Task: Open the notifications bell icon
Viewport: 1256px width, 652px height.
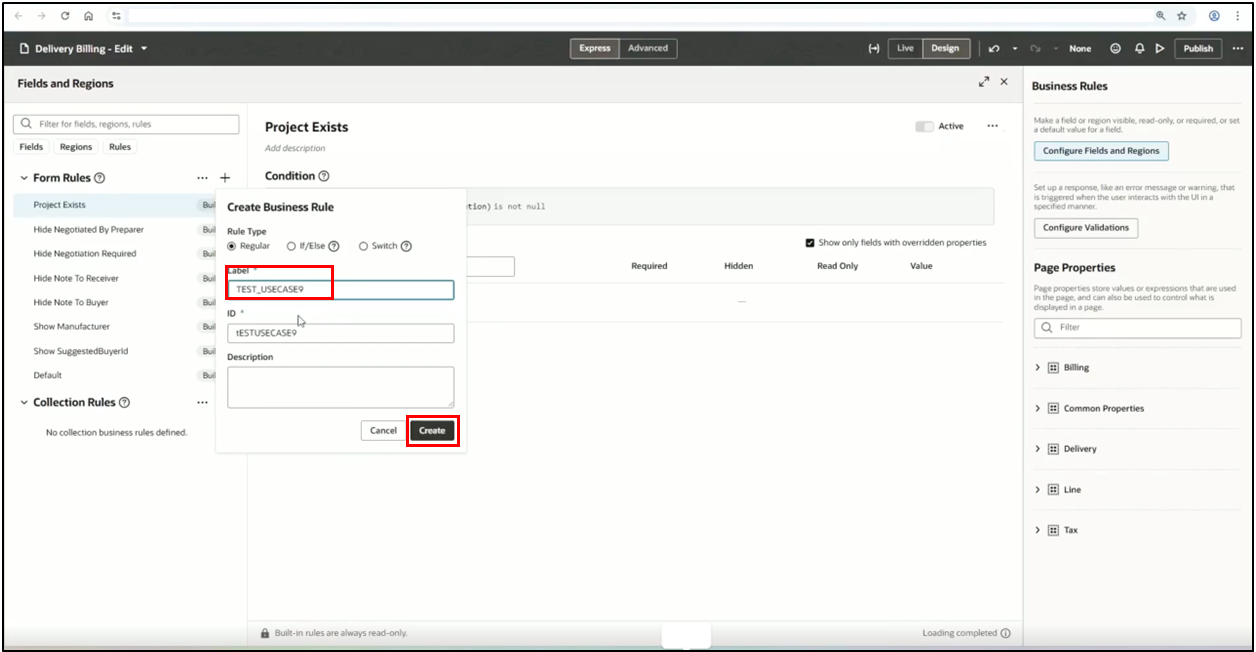Action: 1139,48
